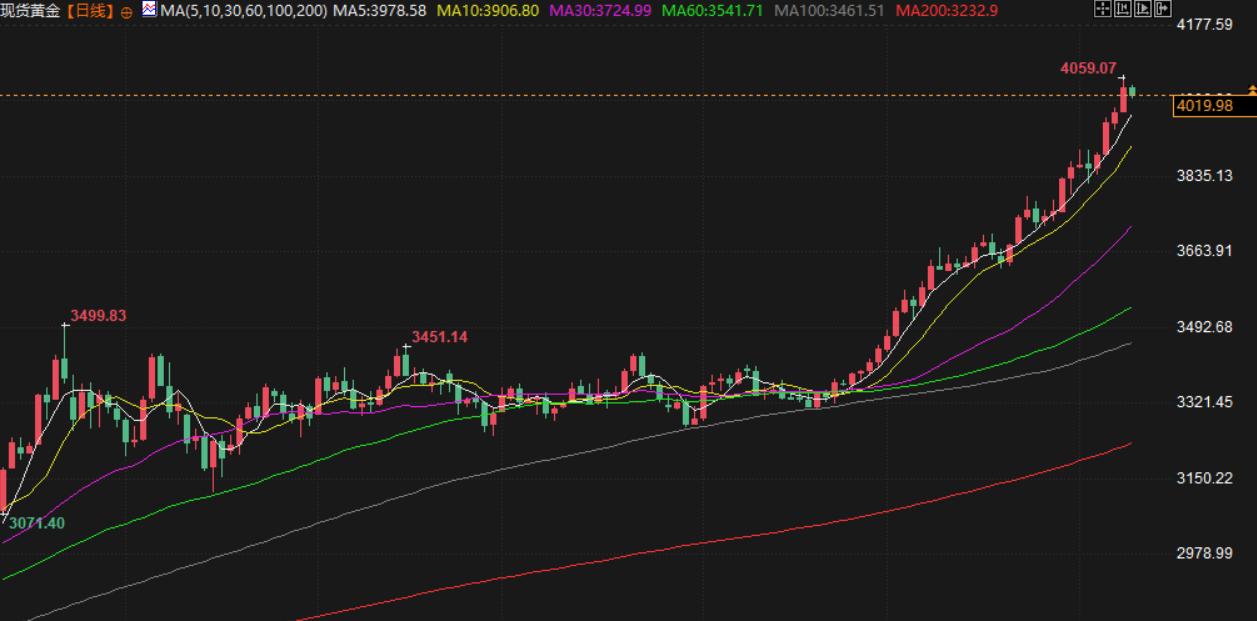Image resolution: width=1257 pixels, height=621 pixels.
Task: Click the orange circled-plus icon beside 日线
Action: coord(126,11)
